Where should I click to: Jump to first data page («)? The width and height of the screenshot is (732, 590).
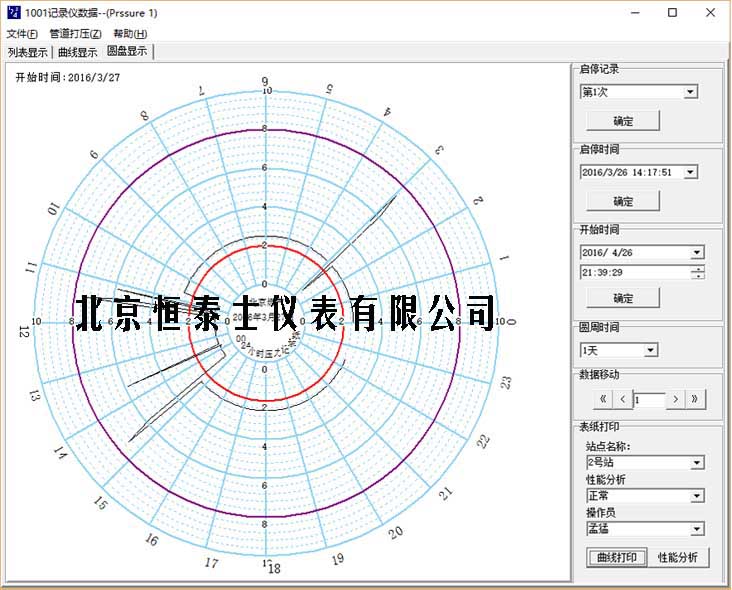click(x=603, y=399)
